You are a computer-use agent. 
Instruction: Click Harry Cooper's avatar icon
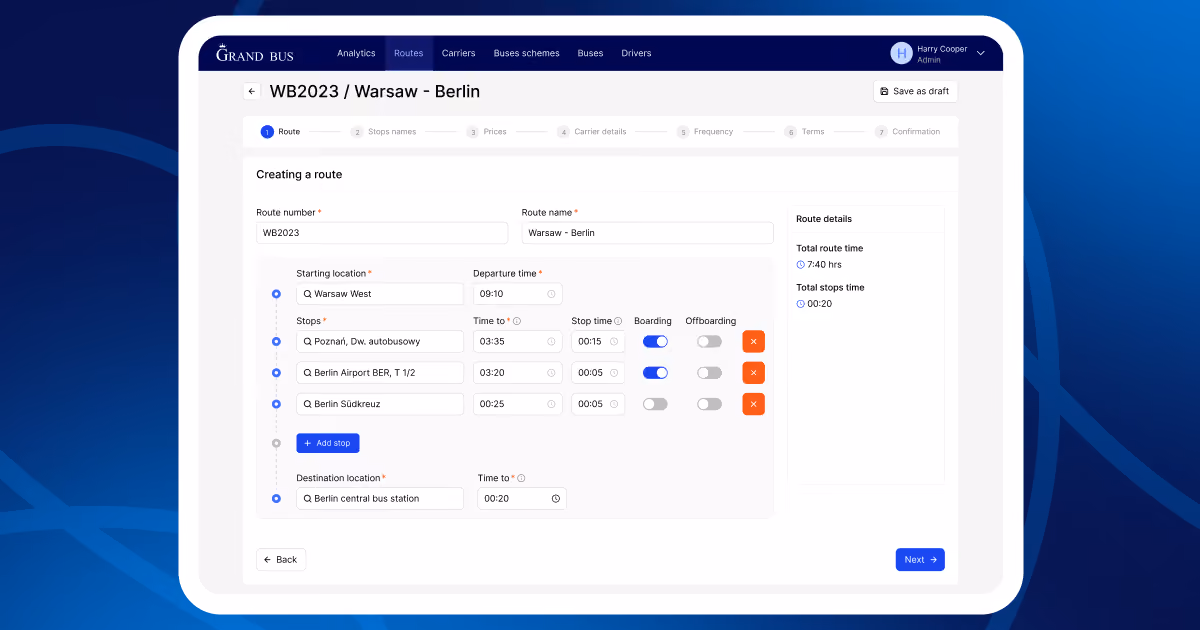tap(901, 53)
